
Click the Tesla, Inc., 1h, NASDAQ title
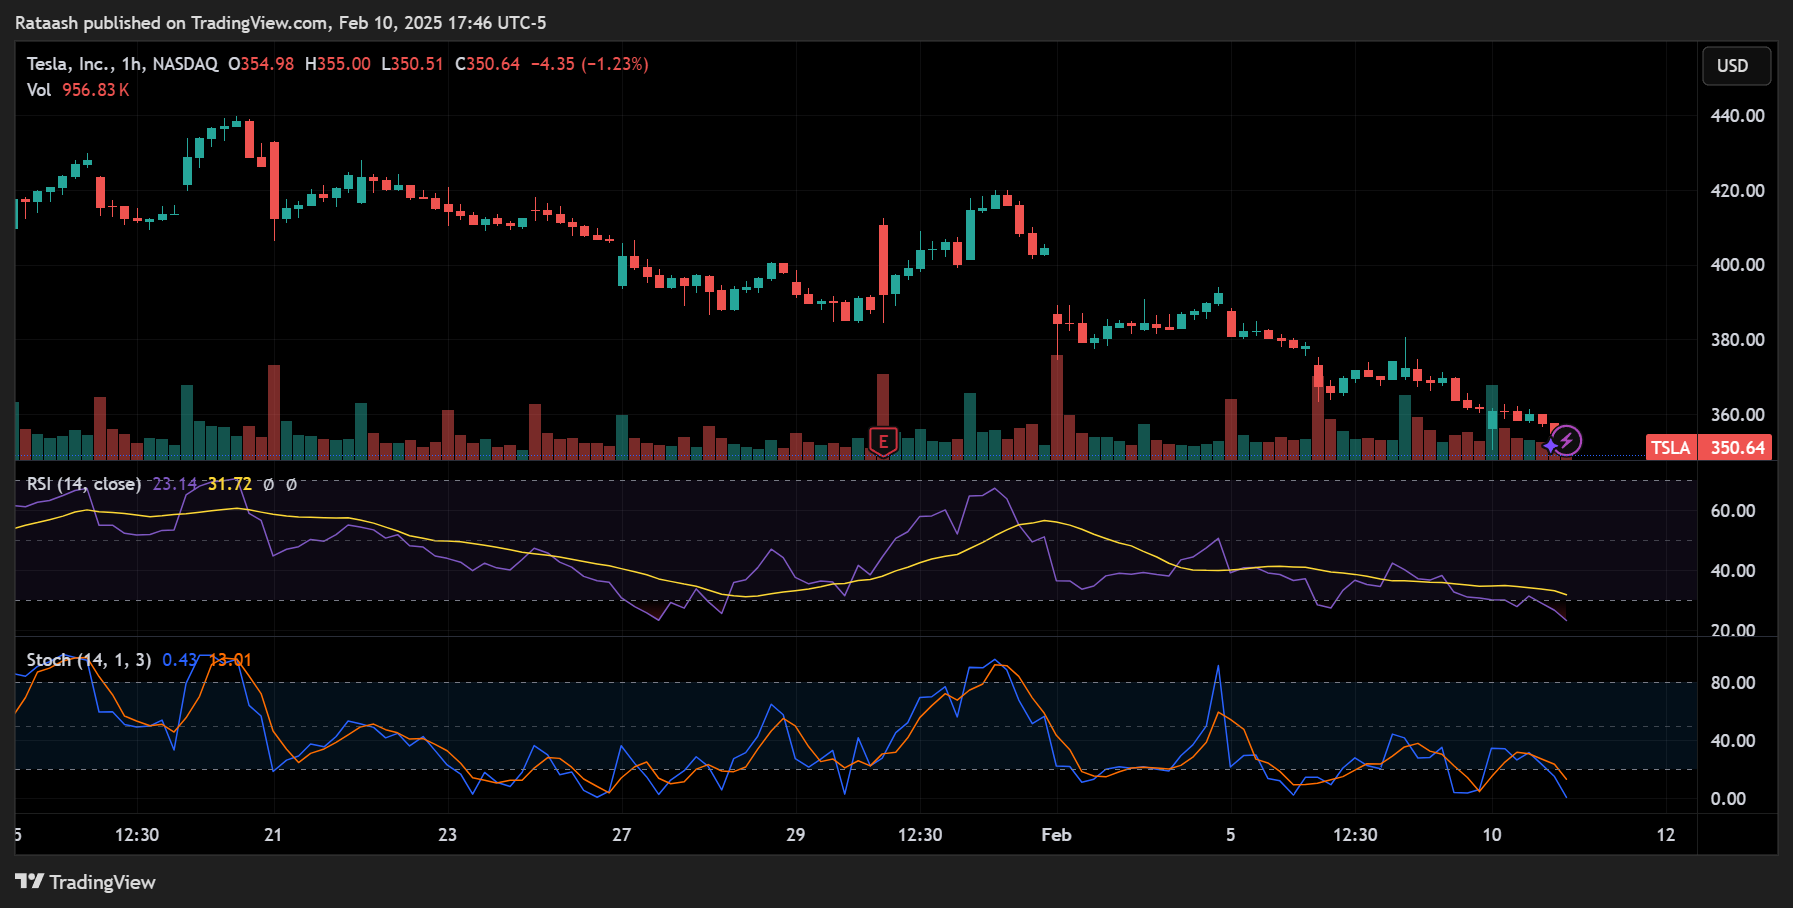click(x=122, y=64)
